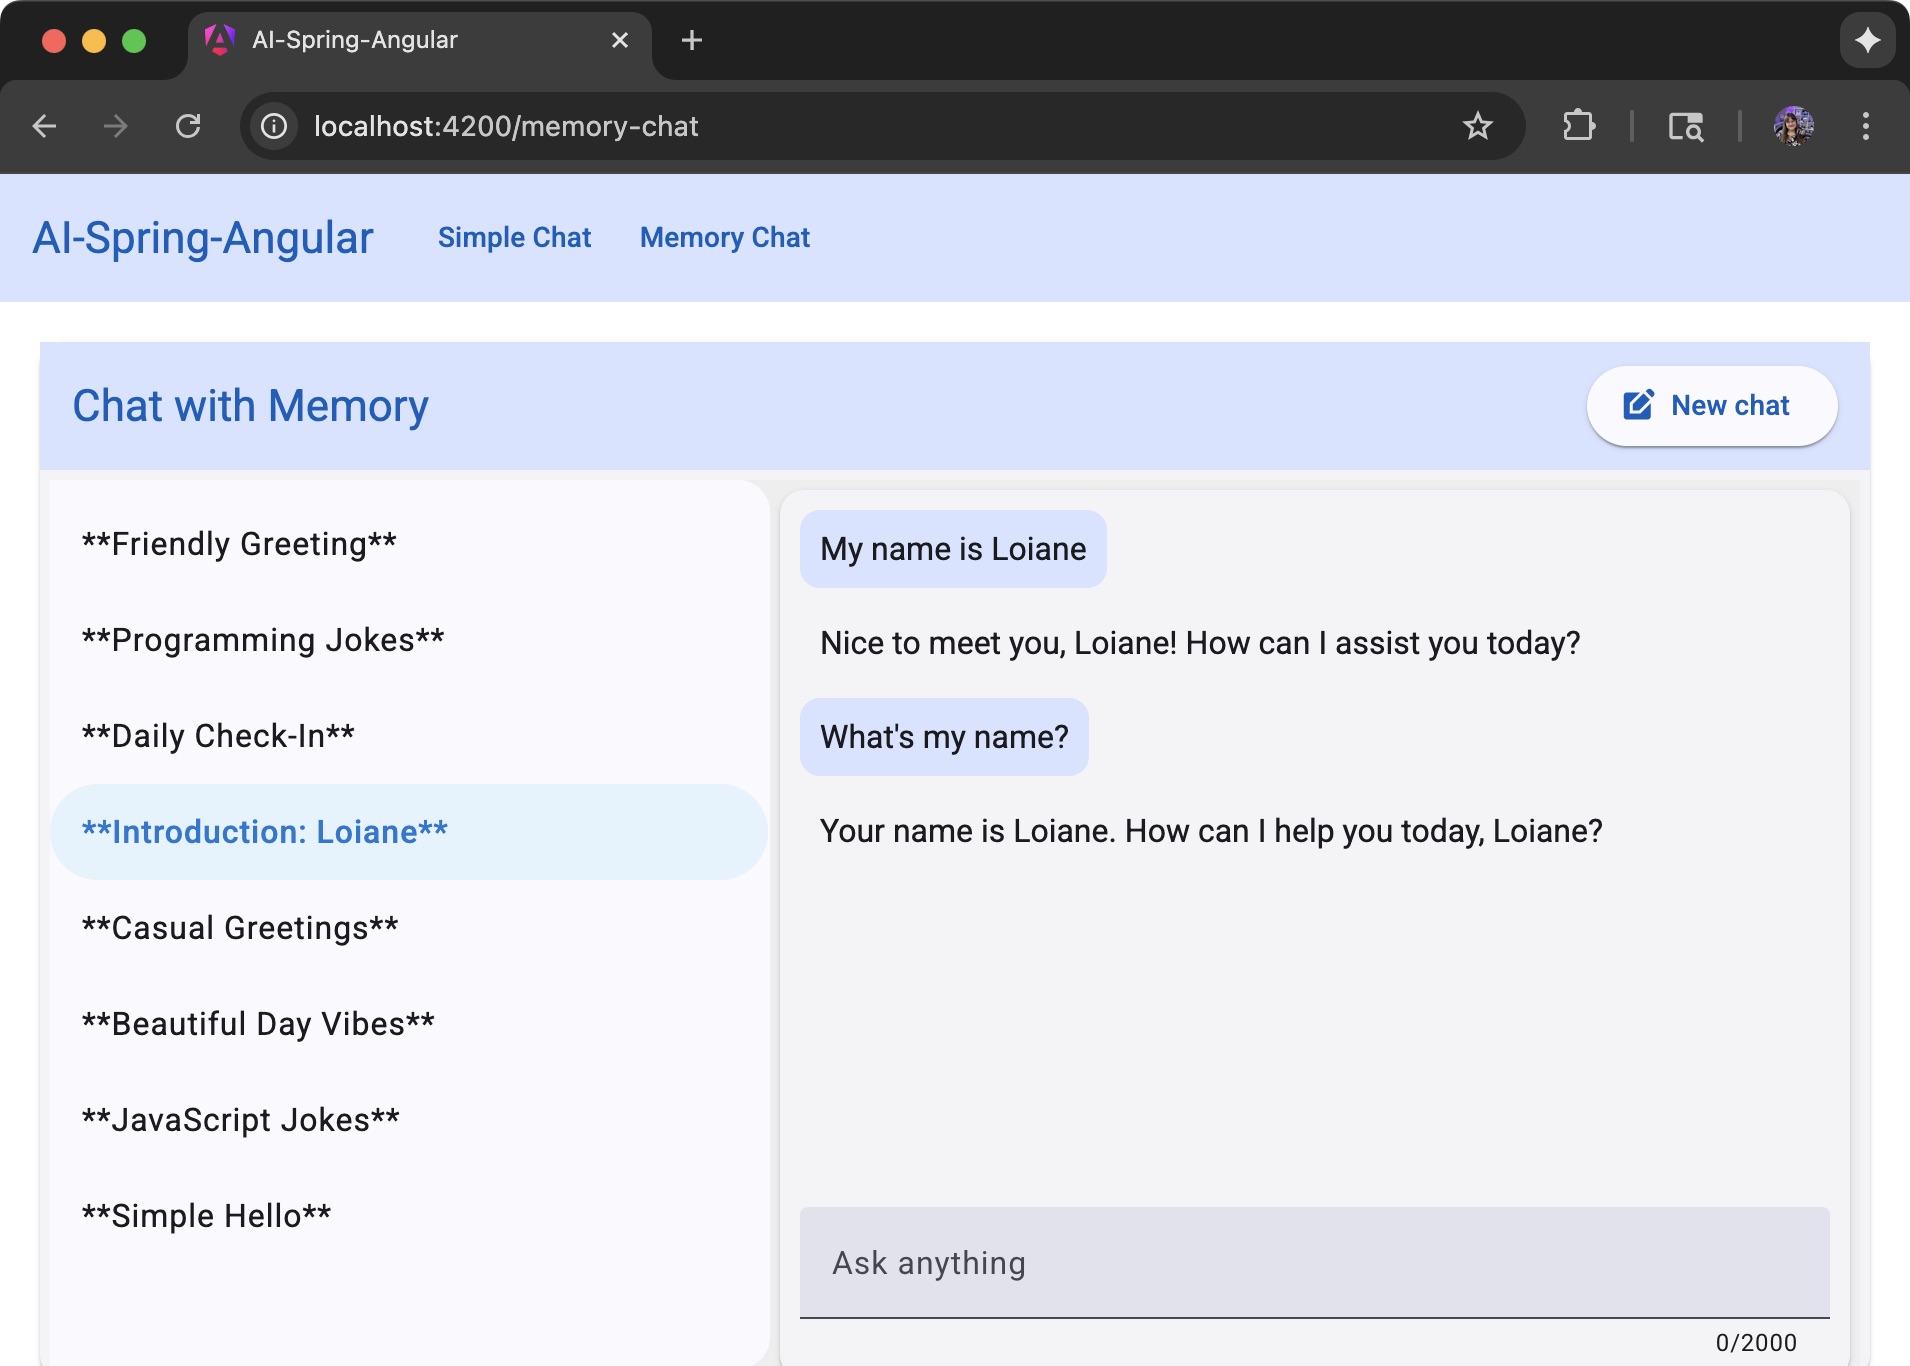This screenshot has height=1366, width=1910.
Task: Open the Memory Chat navigation link
Action: coord(724,238)
